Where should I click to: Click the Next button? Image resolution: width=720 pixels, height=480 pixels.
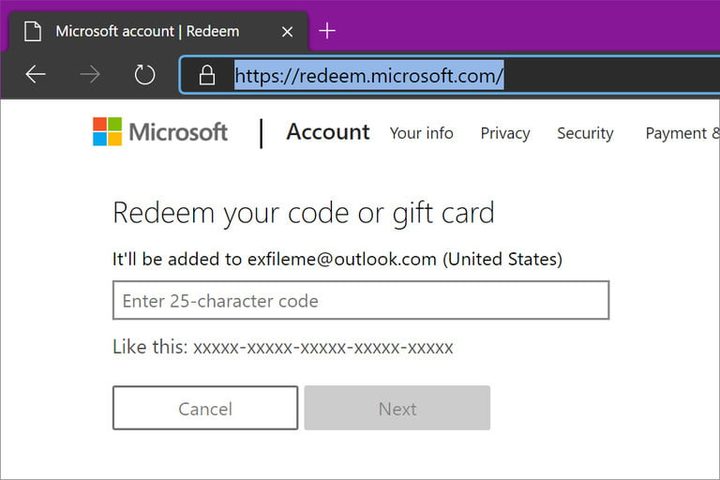[x=397, y=408]
